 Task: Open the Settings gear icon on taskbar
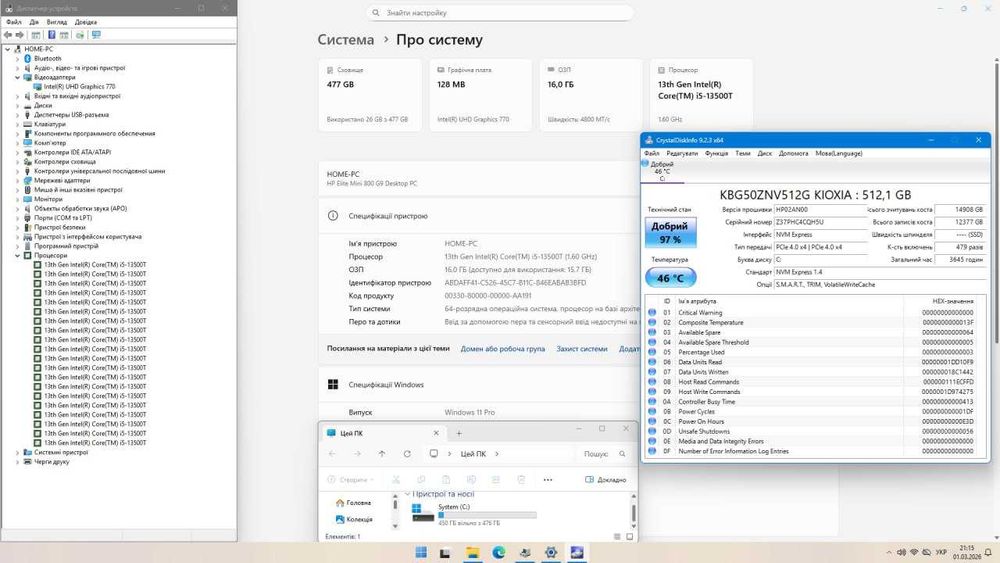pyautogui.click(x=551, y=552)
